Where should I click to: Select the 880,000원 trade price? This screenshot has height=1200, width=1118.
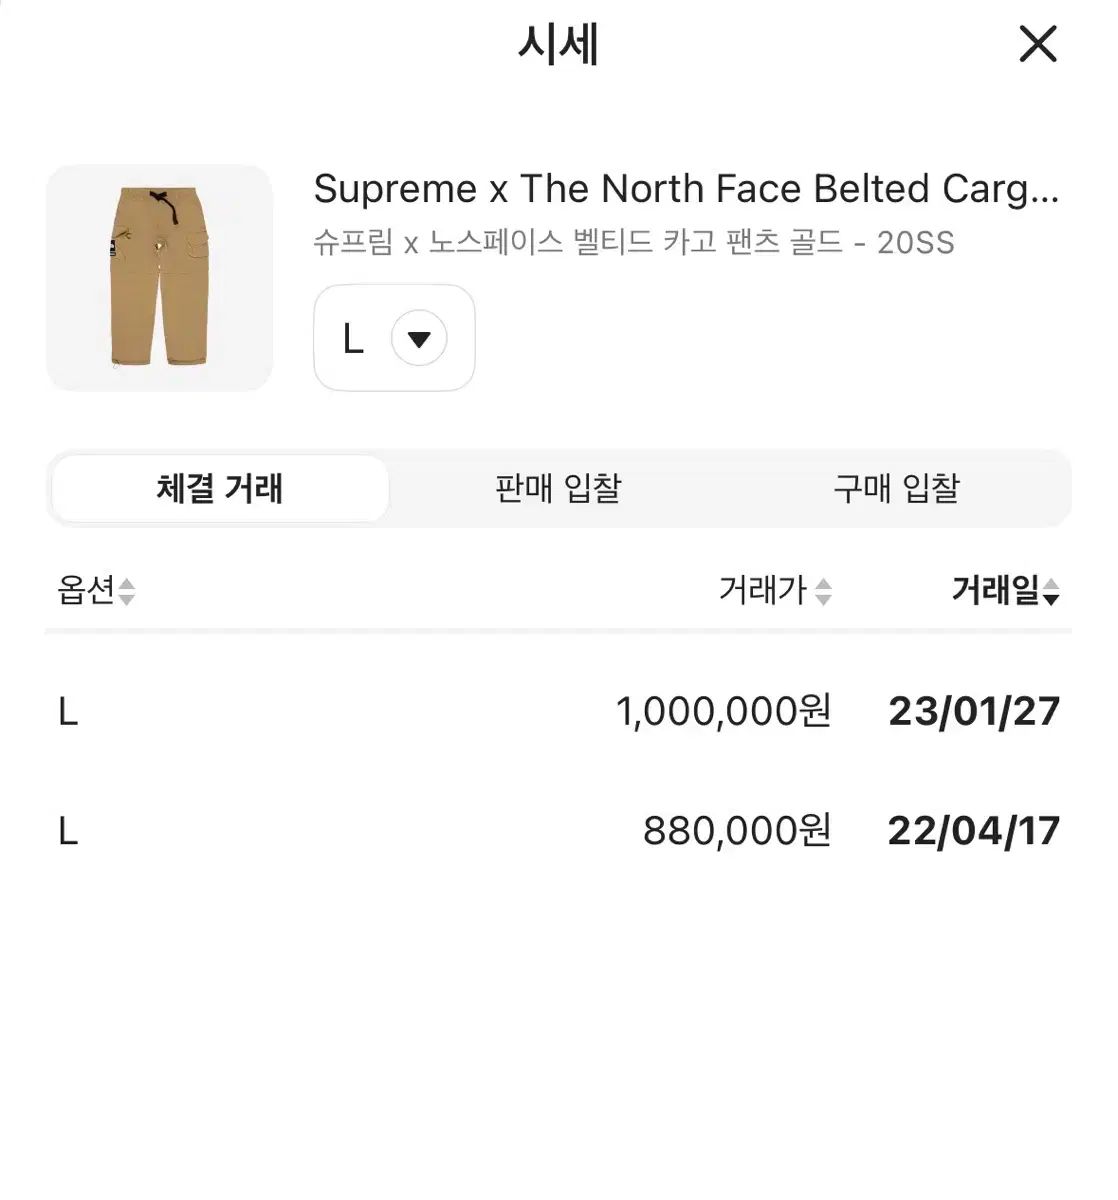click(x=737, y=830)
